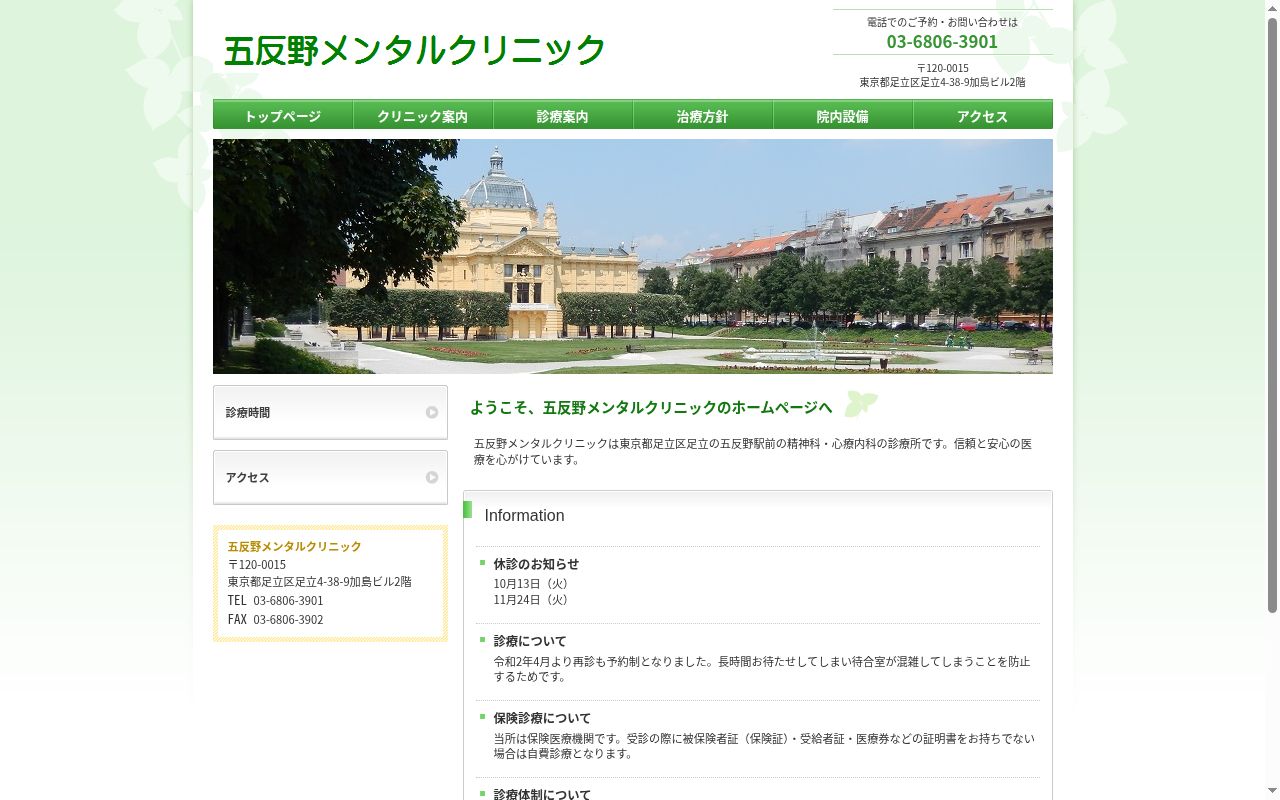Viewport: 1280px width, 800px height.
Task: Click the welcome heading ようこそ、五反野メンタルクリニック
Action: click(x=650, y=408)
